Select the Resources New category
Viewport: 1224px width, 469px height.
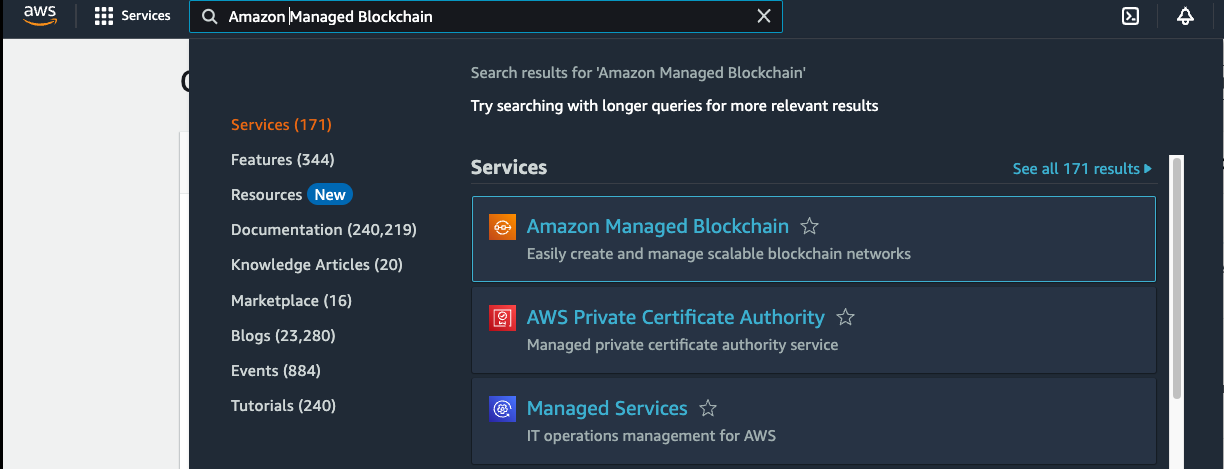[x=291, y=195]
